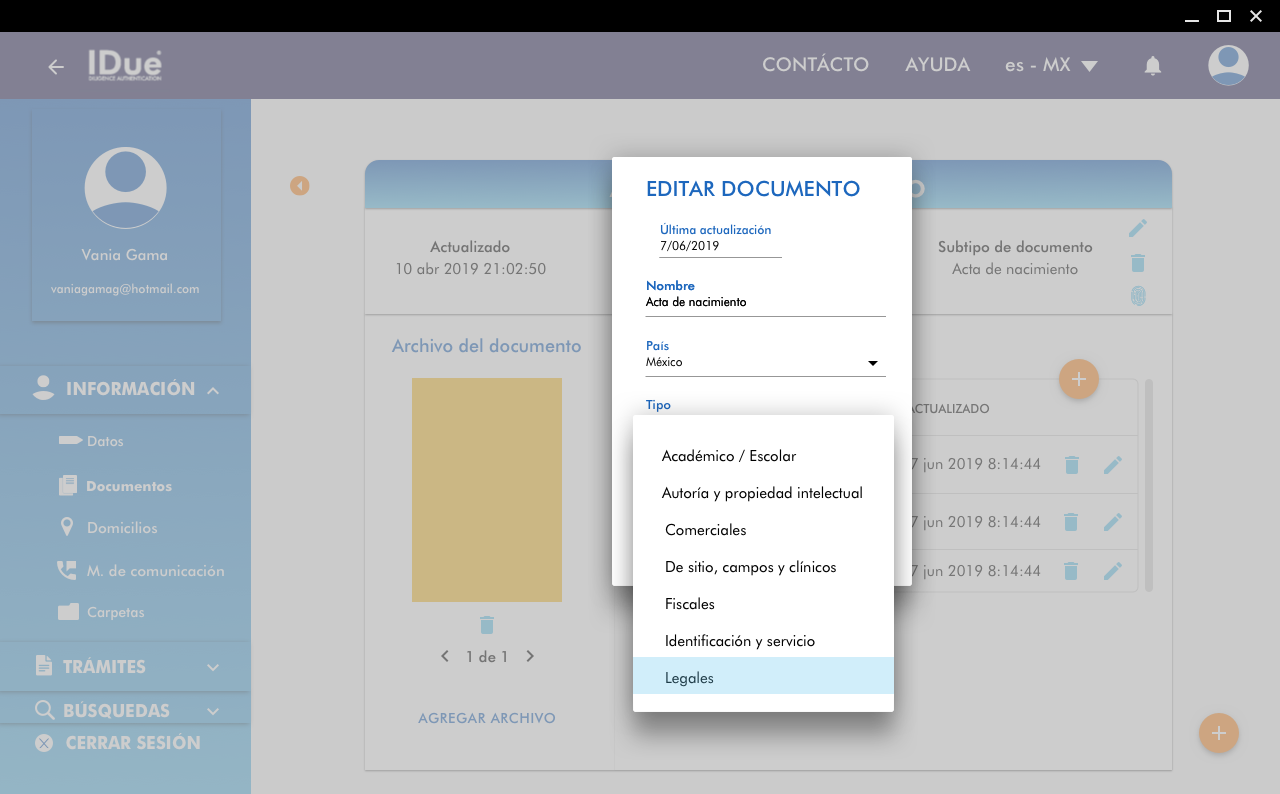This screenshot has width=1280, height=794.
Task: Delete the first row in the table
Action: [x=1071, y=465]
